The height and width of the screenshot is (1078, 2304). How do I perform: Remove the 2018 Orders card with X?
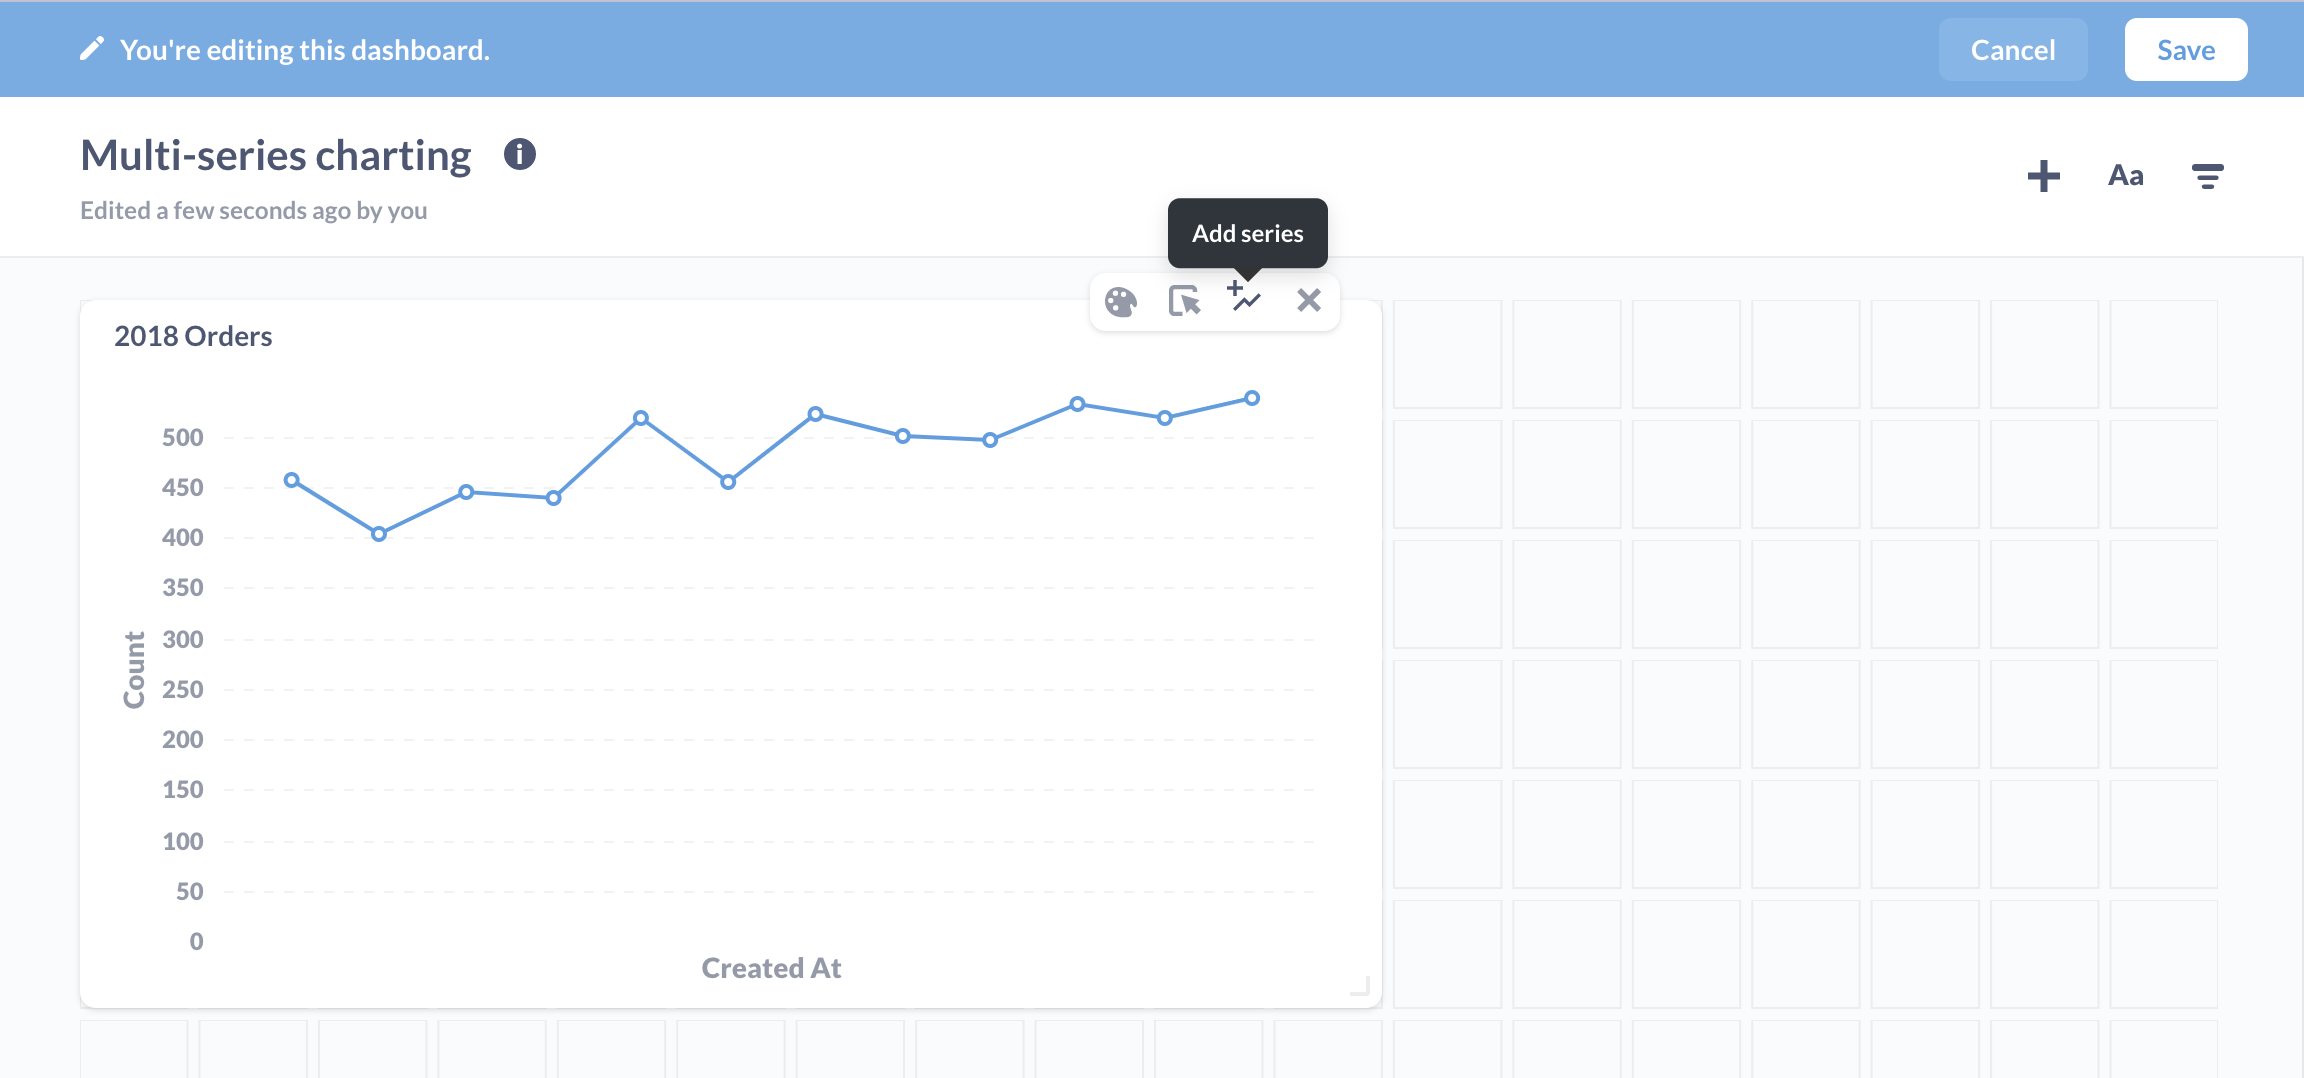(x=1308, y=300)
